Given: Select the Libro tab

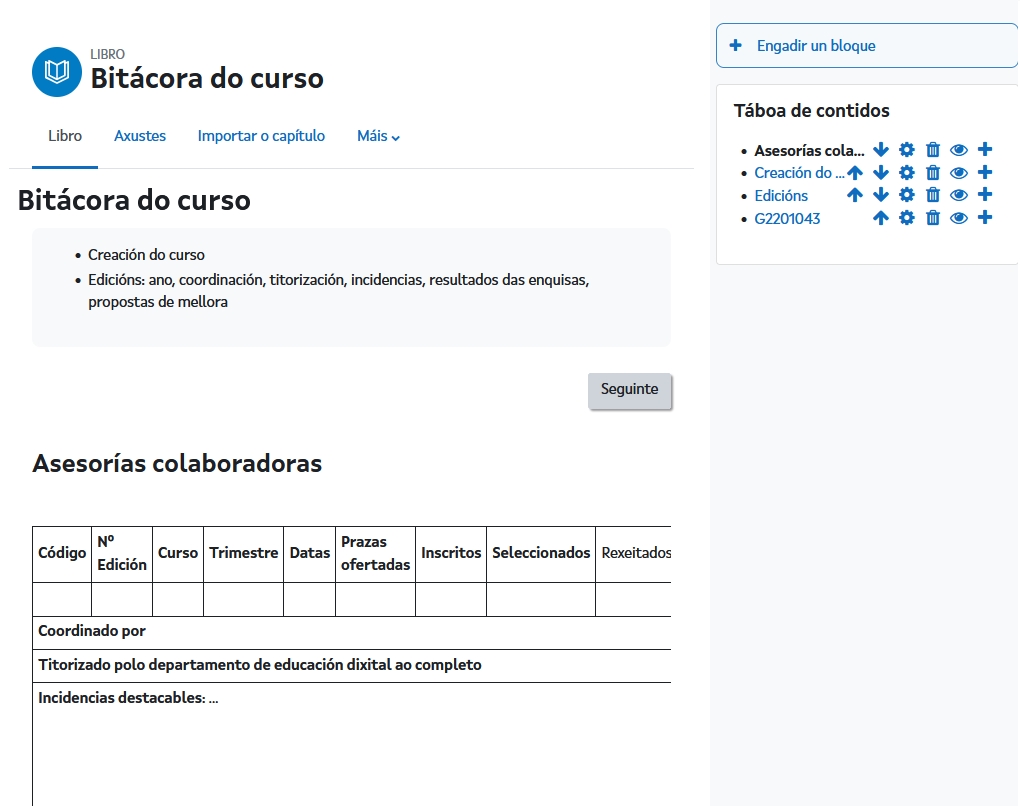Looking at the screenshot, I should (65, 136).
